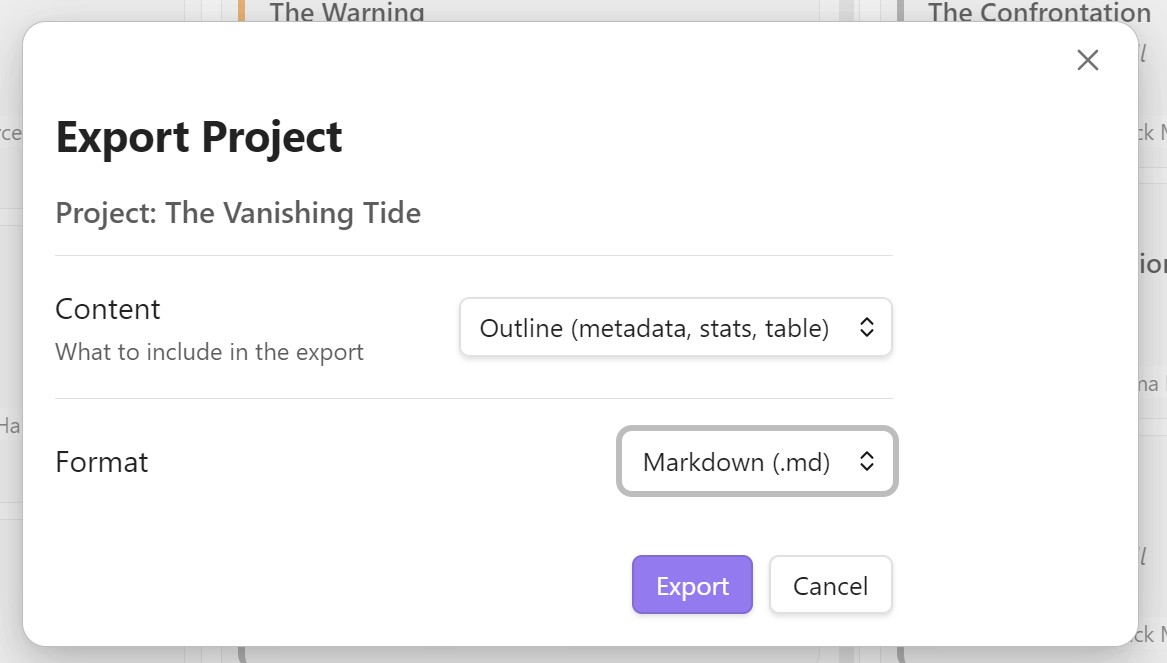Image resolution: width=1167 pixels, height=663 pixels.
Task: Click "What to include in the export" hint
Action: [x=209, y=352]
